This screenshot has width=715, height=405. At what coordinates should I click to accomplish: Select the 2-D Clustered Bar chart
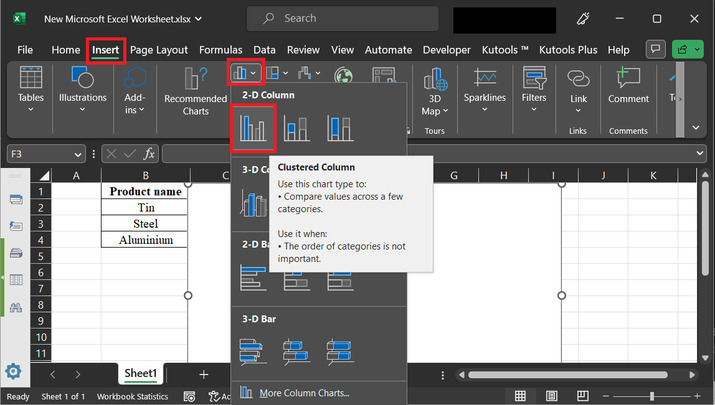252,277
